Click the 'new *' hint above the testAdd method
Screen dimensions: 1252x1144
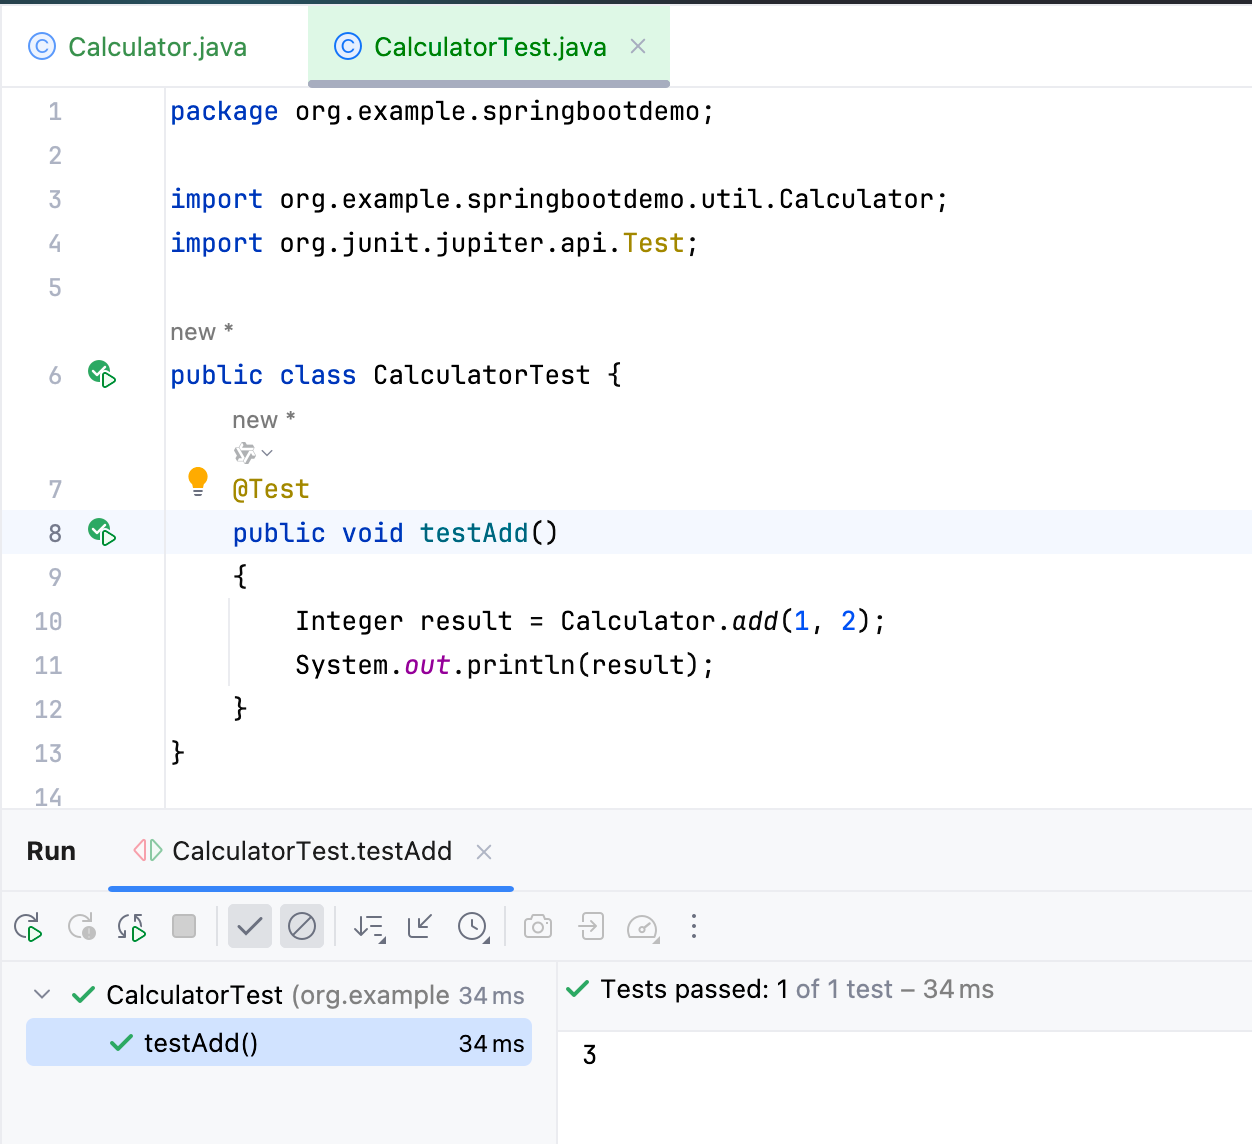pyautogui.click(x=264, y=420)
